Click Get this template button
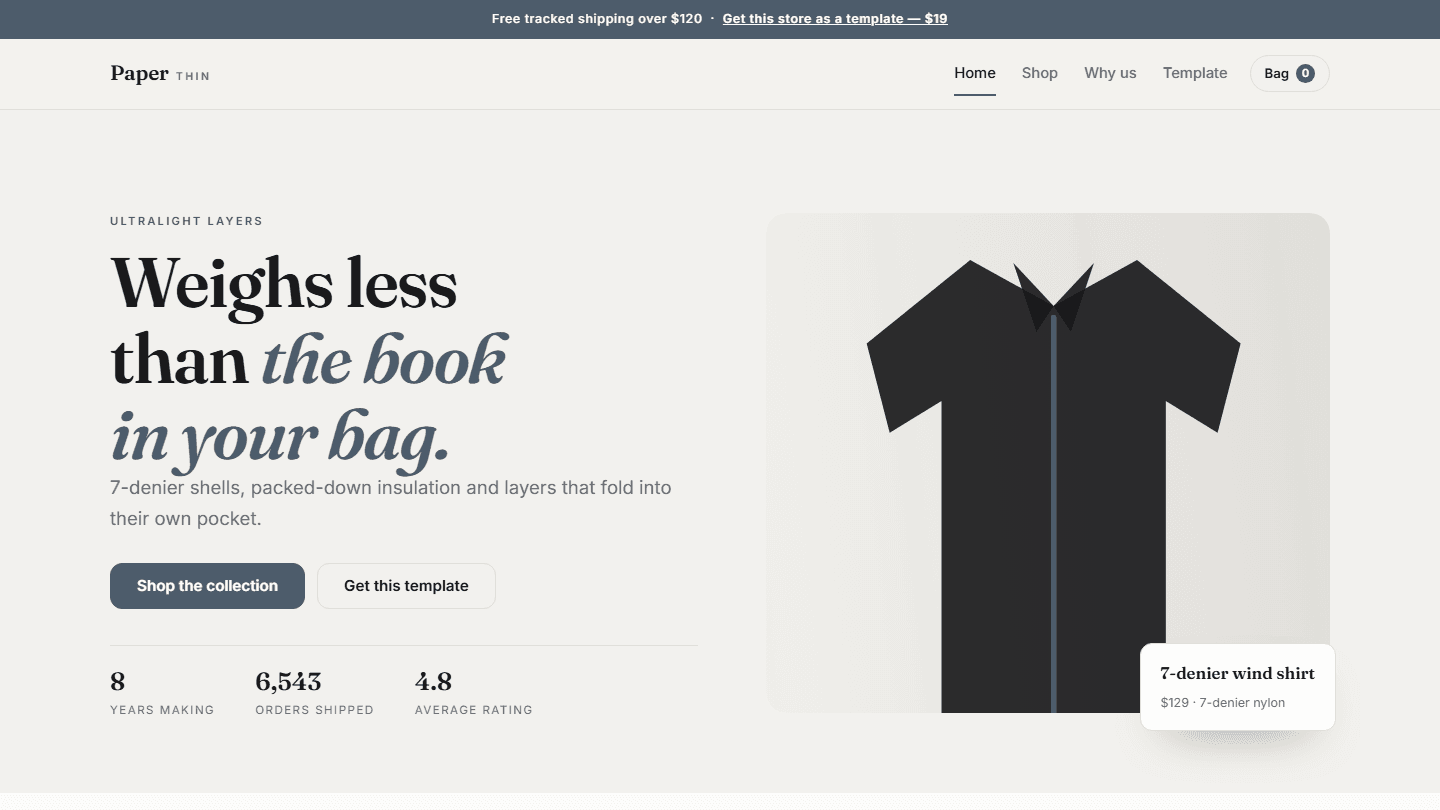Screen dimensions: 1440x810 point(406,586)
